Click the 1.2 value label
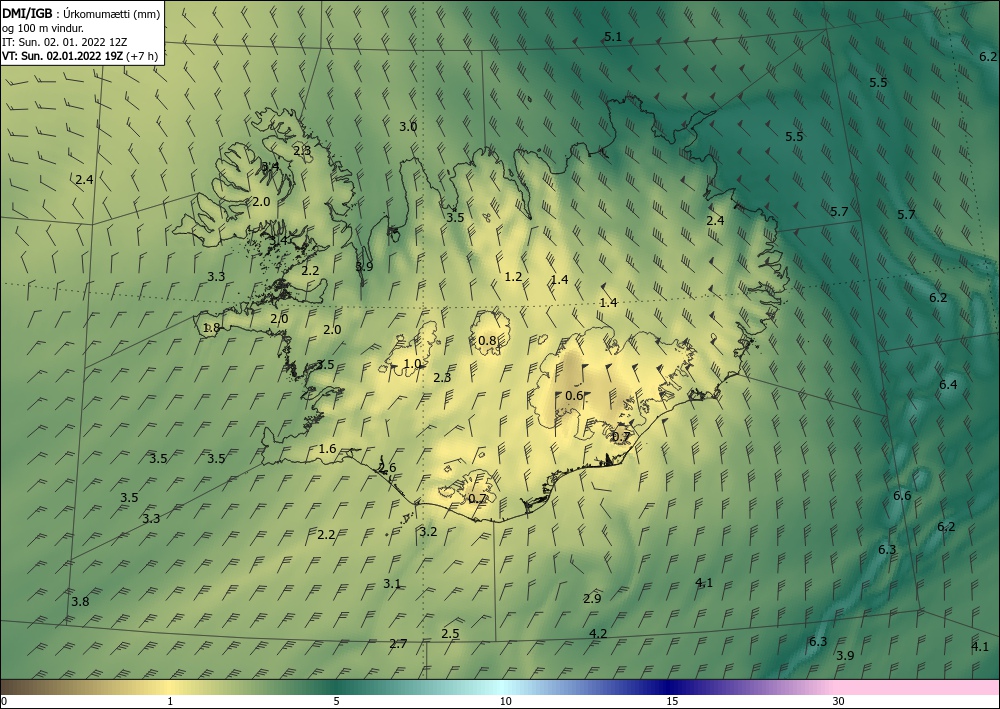Screen dimensions: 1000x709 513,277
